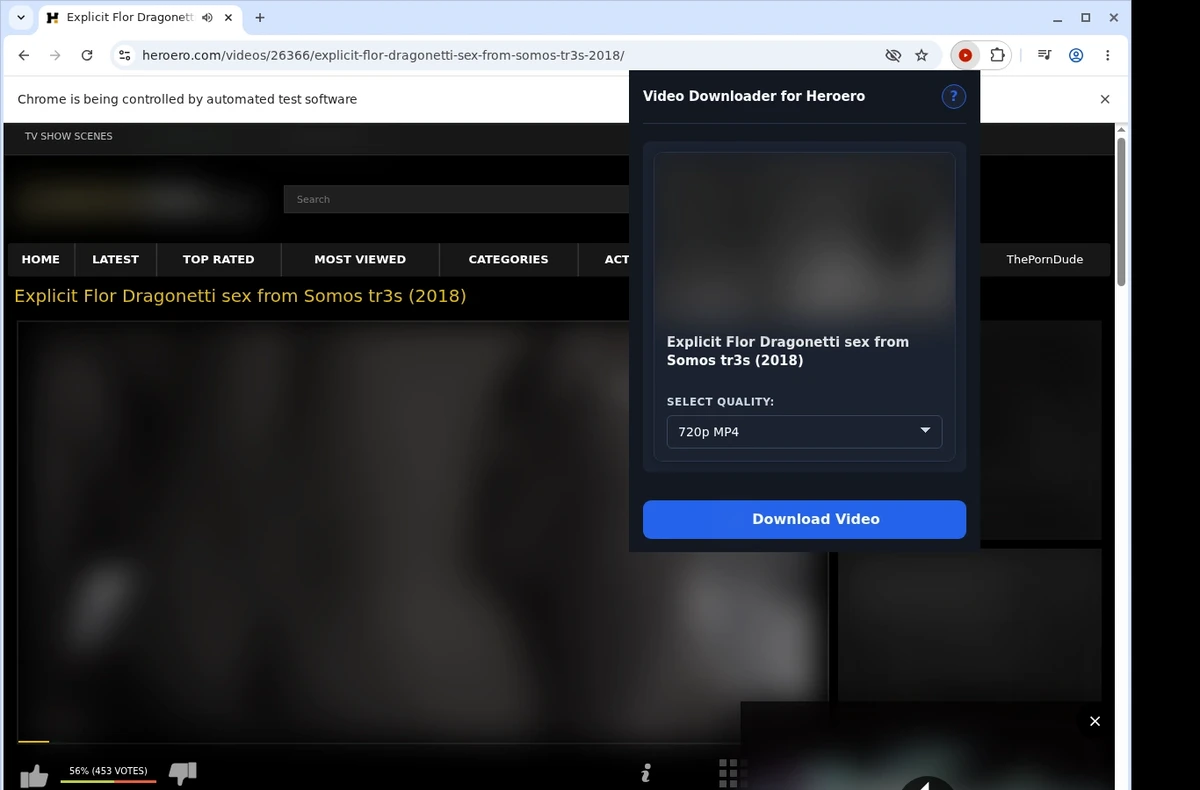Screen dimensions: 1200x790
Task: Dismiss the automated test software infobar
Action: point(1105,99)
